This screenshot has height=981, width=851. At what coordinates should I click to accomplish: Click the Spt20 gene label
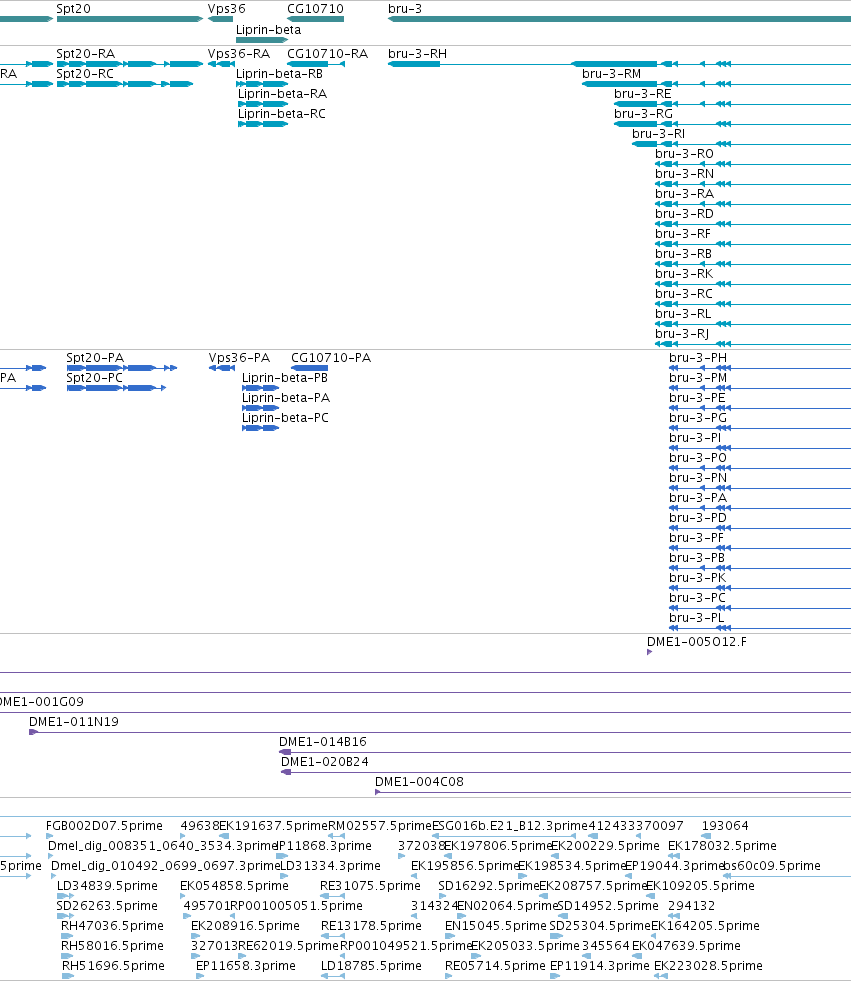tap(73, 9)
